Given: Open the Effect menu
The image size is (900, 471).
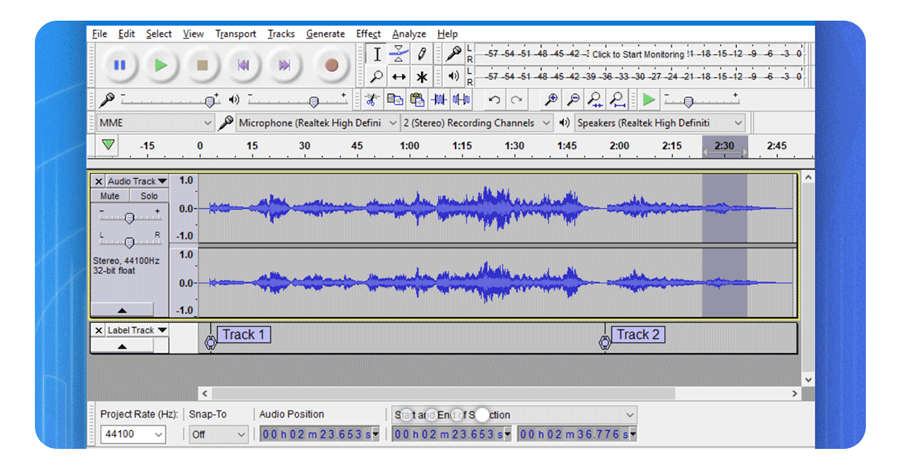Looking at the screenshot, I should click(x=368, y=34).
